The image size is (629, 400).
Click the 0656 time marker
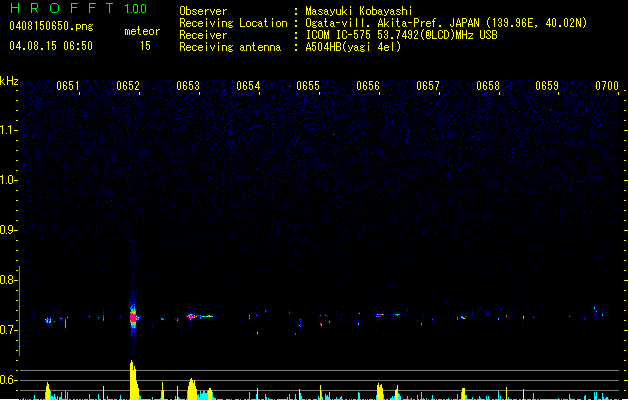pos(368,86)
